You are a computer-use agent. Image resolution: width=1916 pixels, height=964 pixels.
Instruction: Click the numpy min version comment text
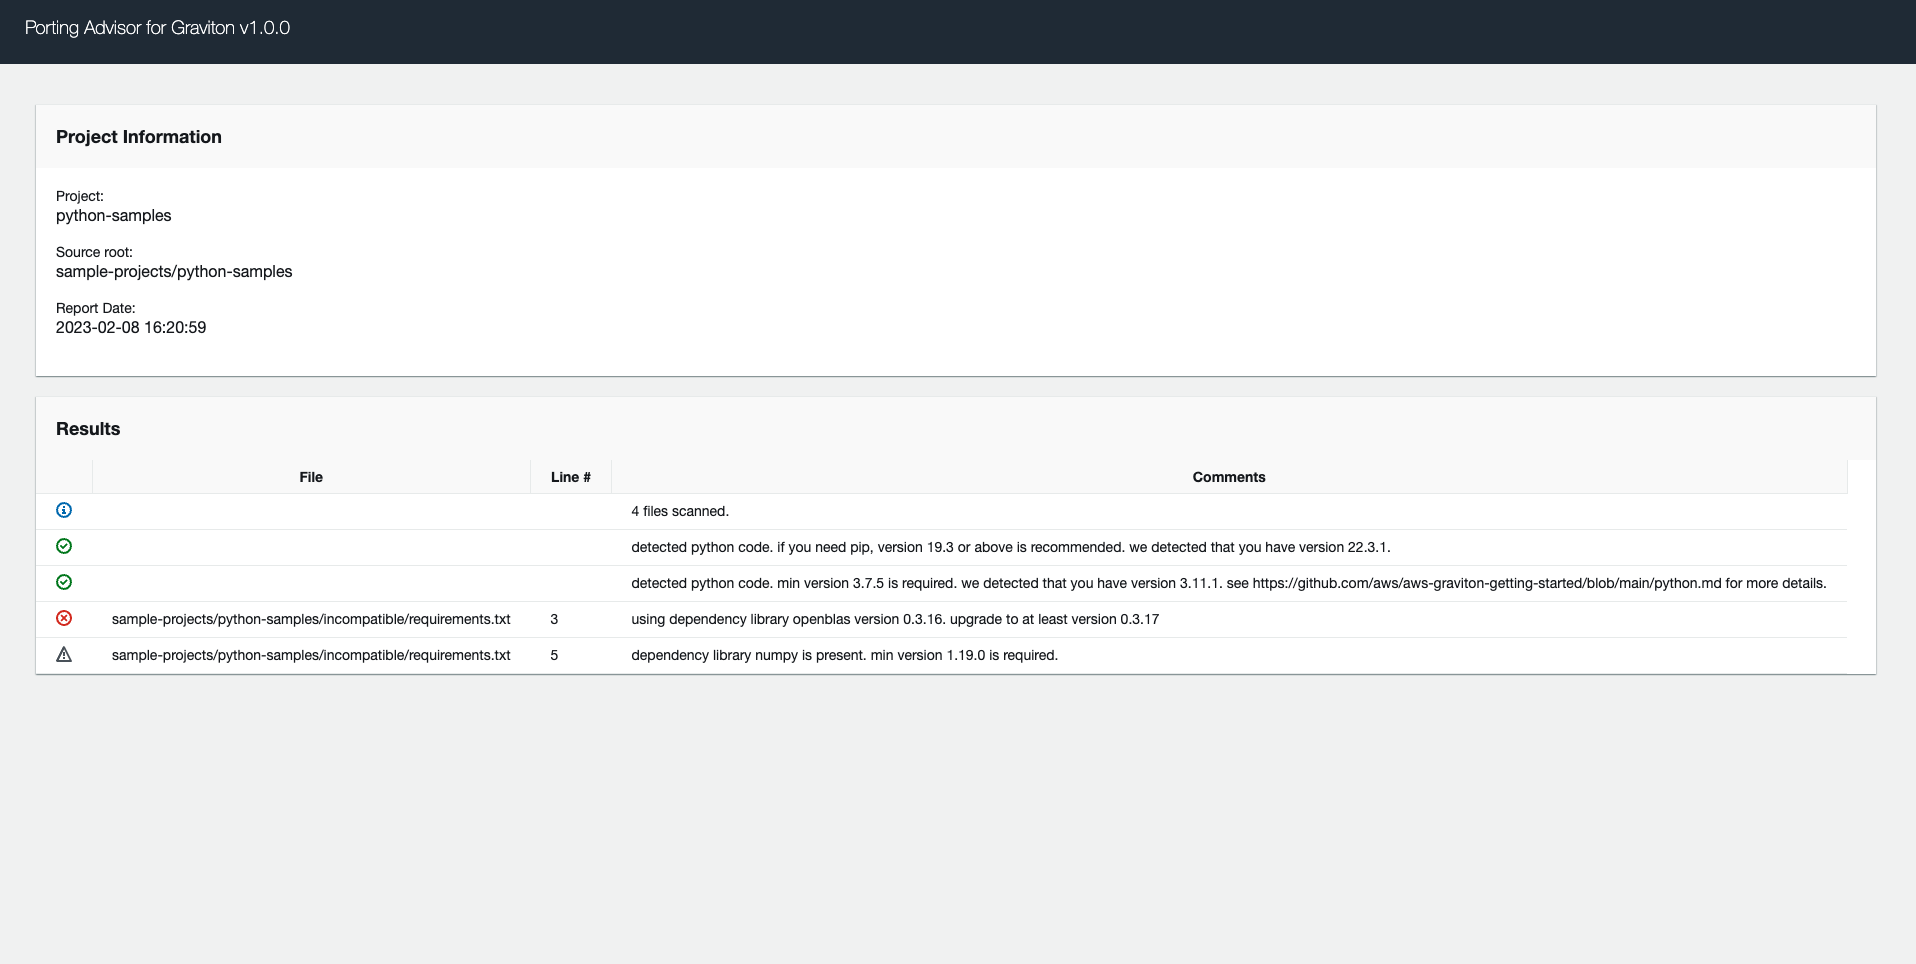tap(844, 655)
